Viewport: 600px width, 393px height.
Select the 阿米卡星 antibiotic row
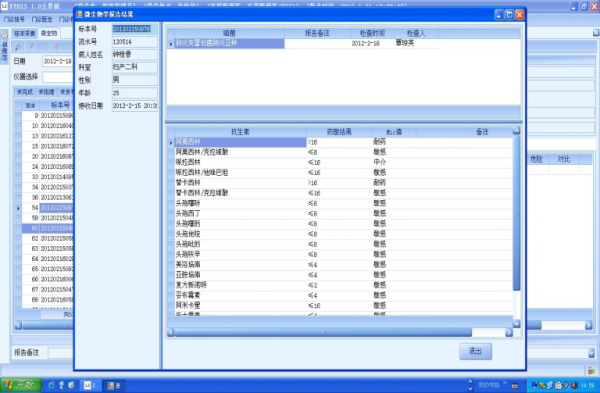pos(341,306)
